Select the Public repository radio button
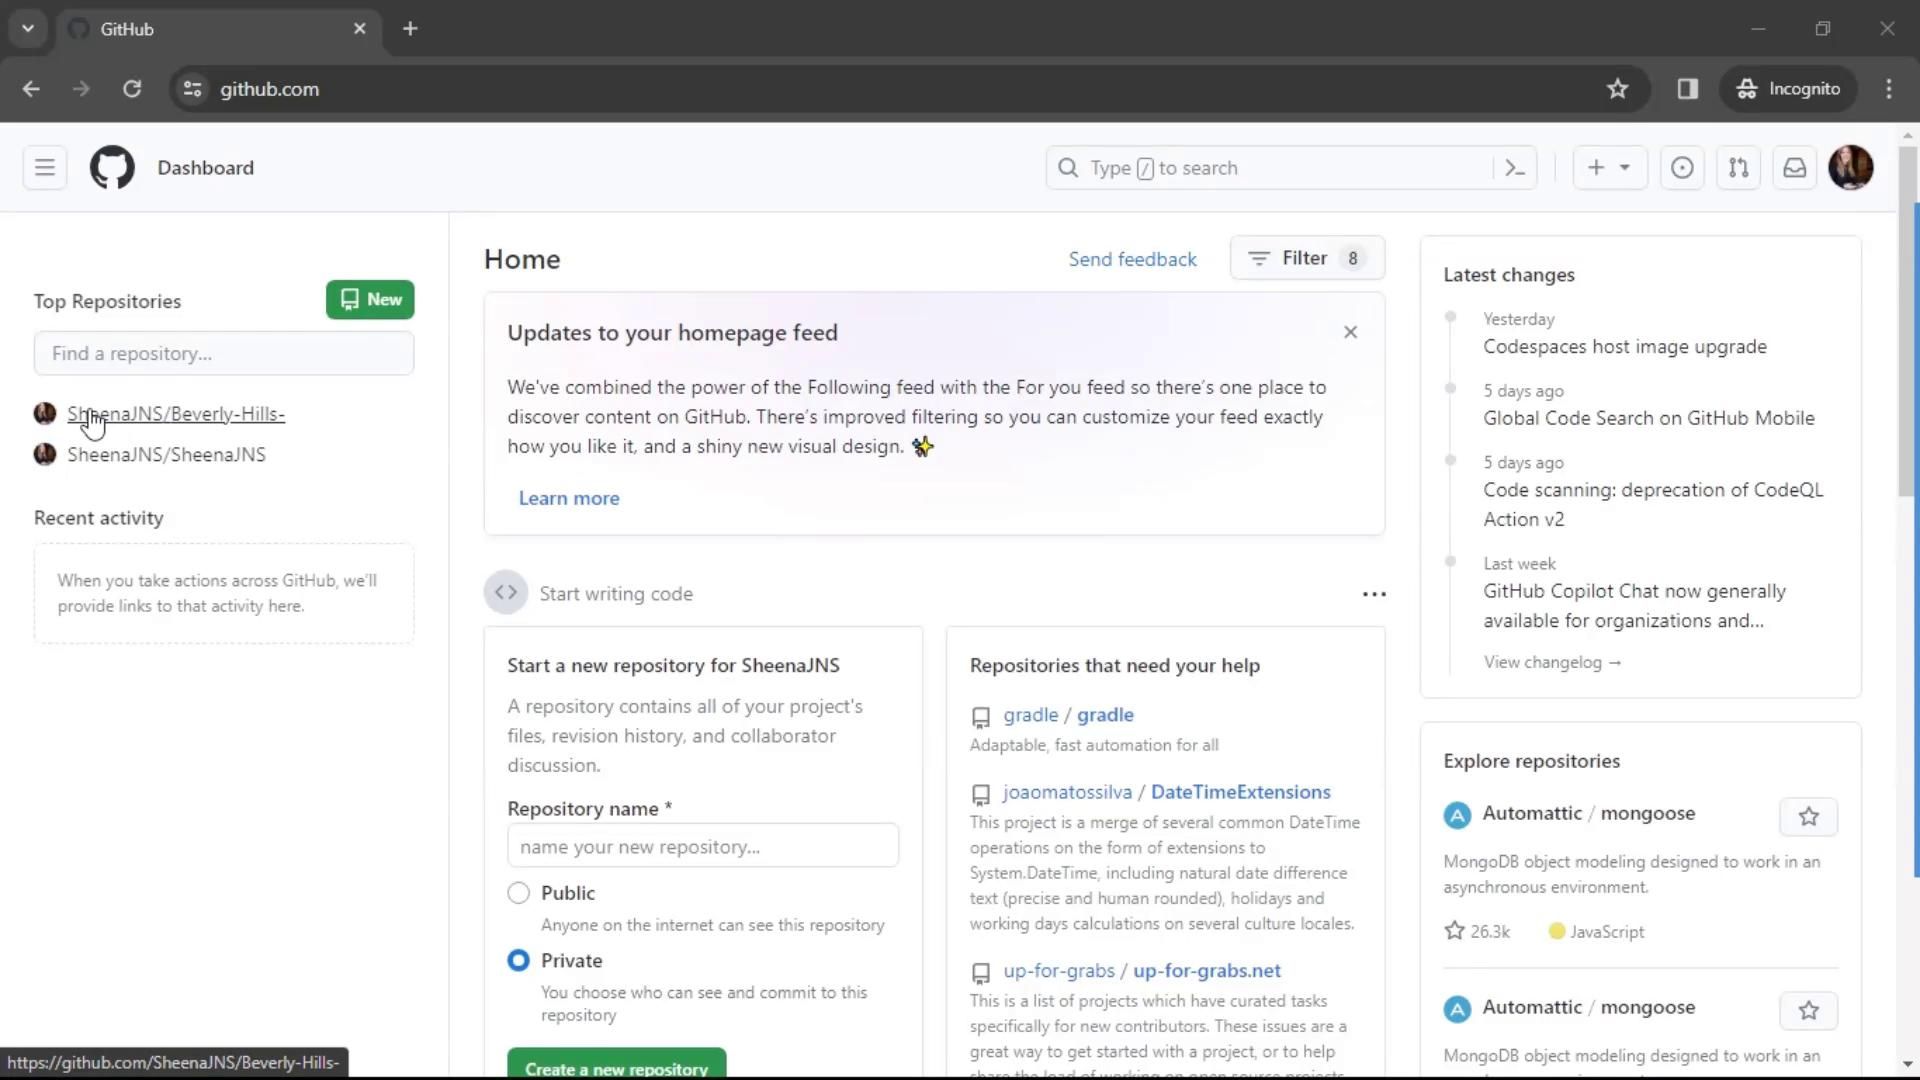1920x1080 pixels. pos(518,893)
